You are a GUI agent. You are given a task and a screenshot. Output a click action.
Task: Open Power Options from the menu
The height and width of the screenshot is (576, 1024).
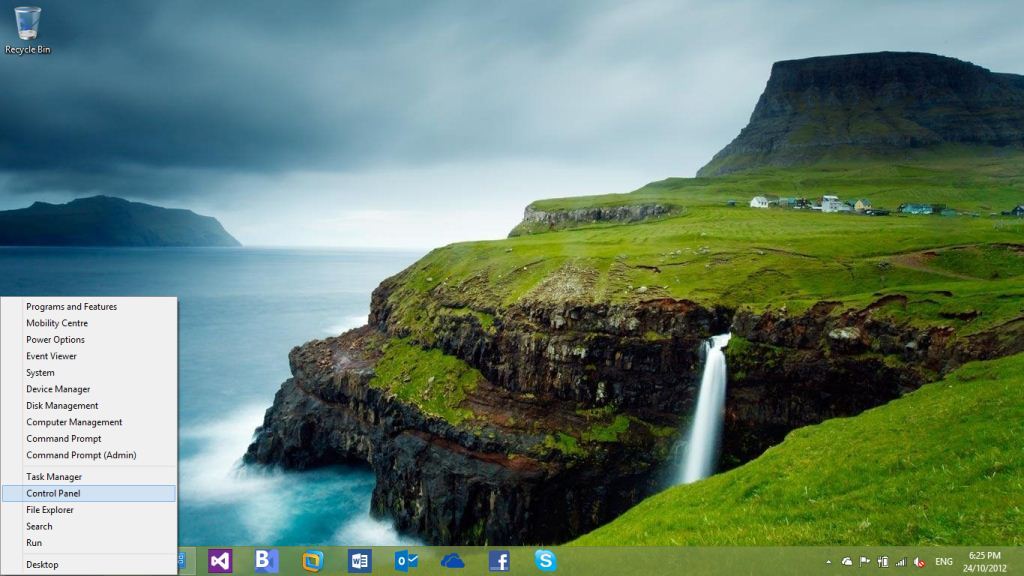click(x=89, y=340)
